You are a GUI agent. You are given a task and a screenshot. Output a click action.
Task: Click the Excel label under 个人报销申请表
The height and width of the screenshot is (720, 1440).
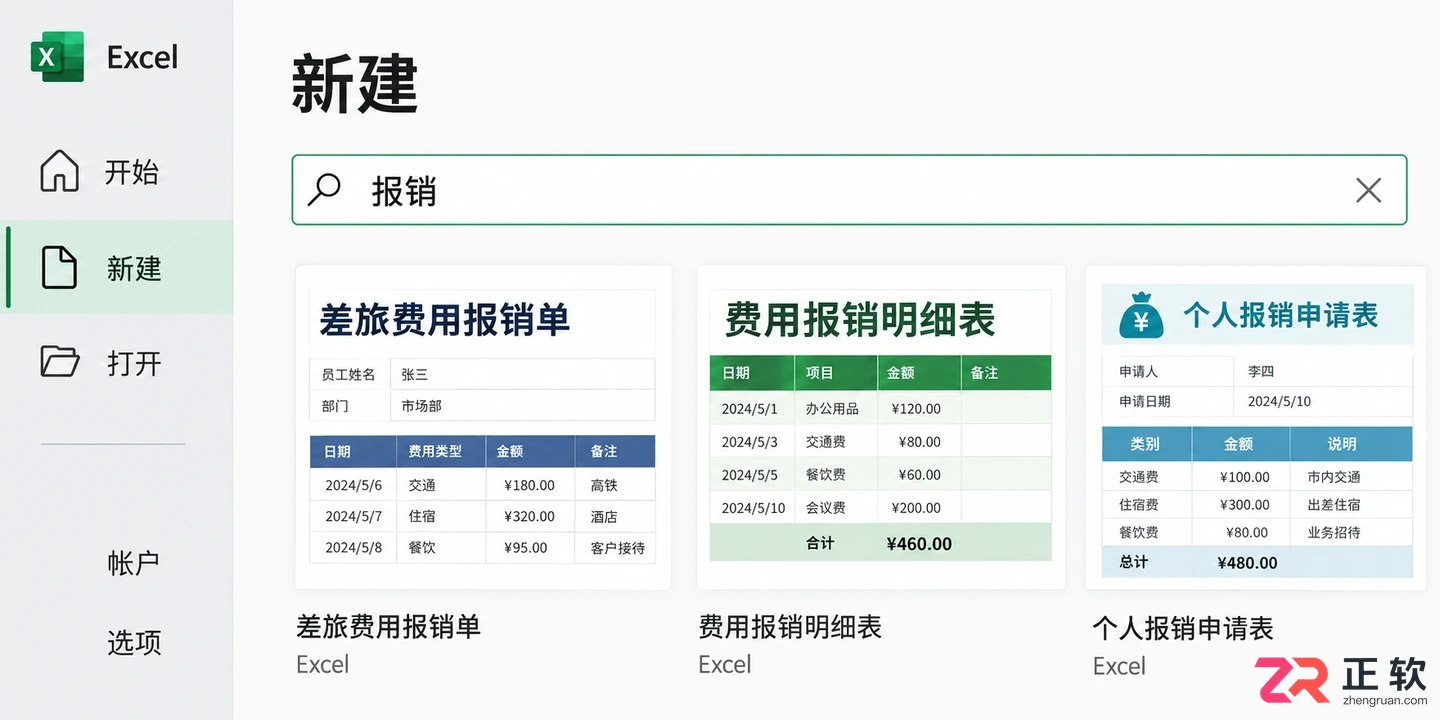(1119, 666)
